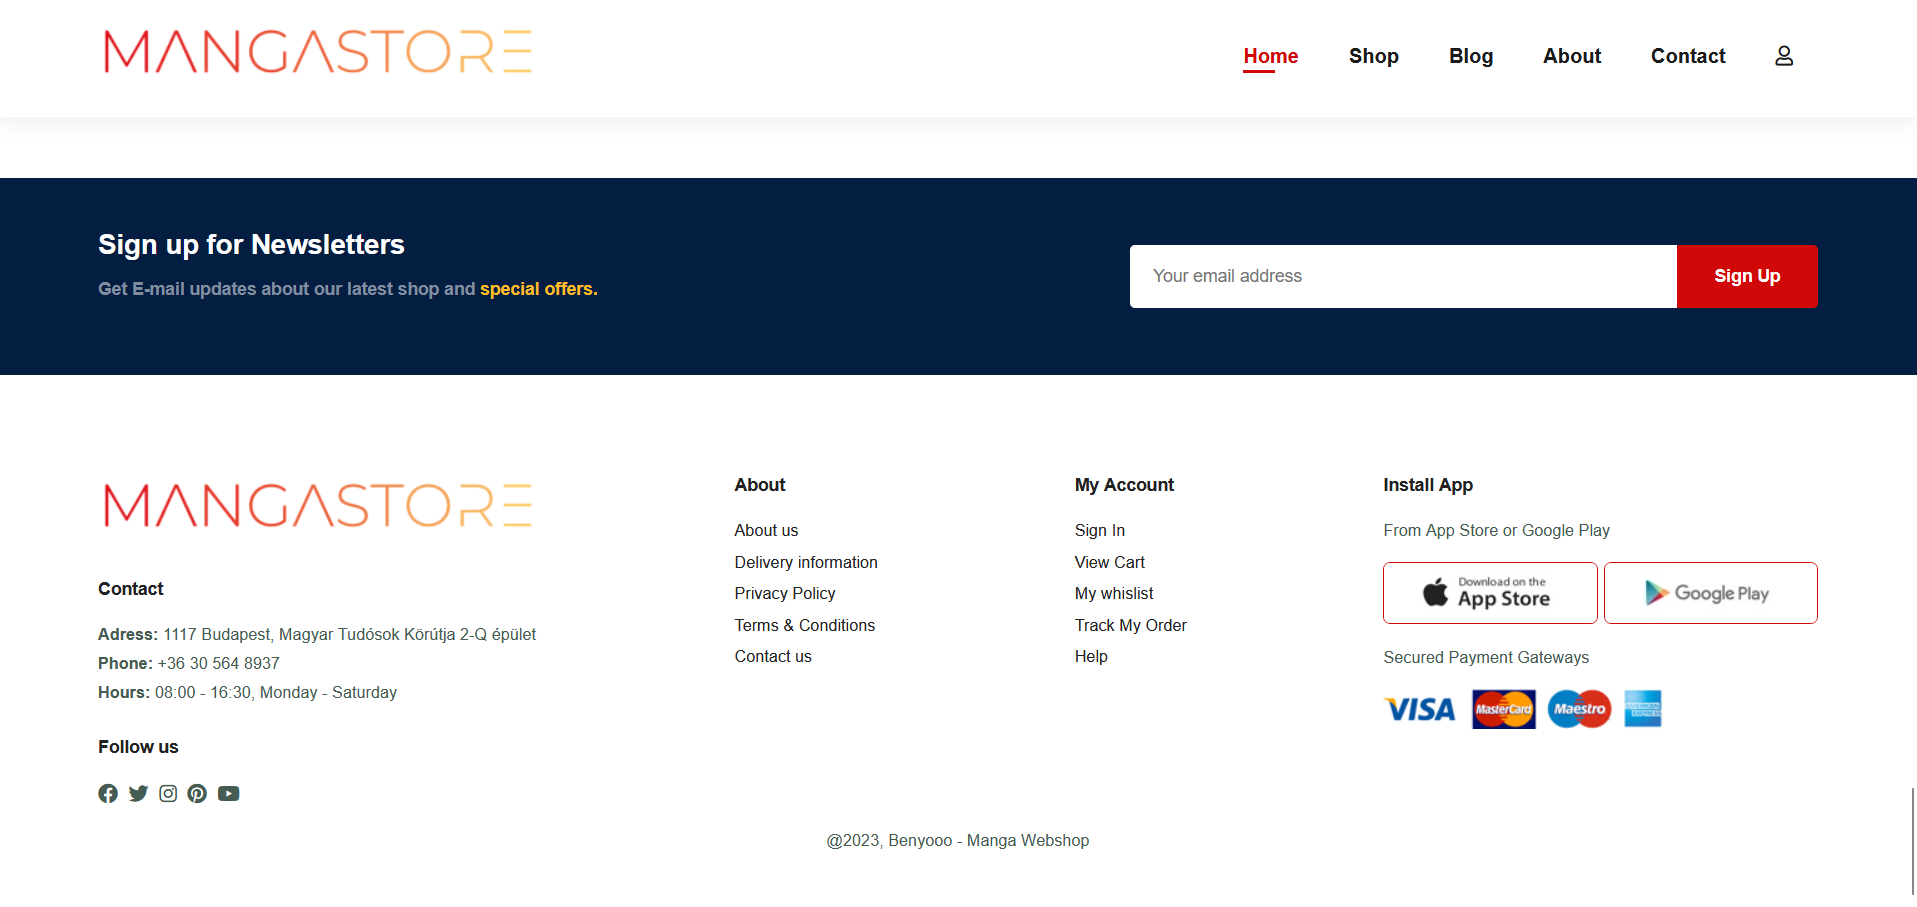Click the Visa payment icon
This screenshot has height=907, width=1917.
(1419, 709)
